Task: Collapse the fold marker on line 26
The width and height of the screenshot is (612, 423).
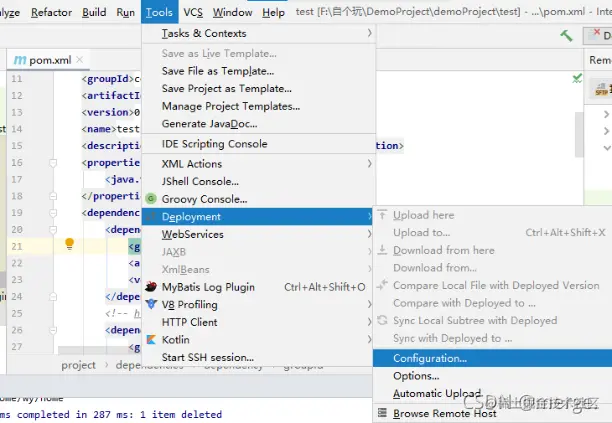Action: point(53,331)
